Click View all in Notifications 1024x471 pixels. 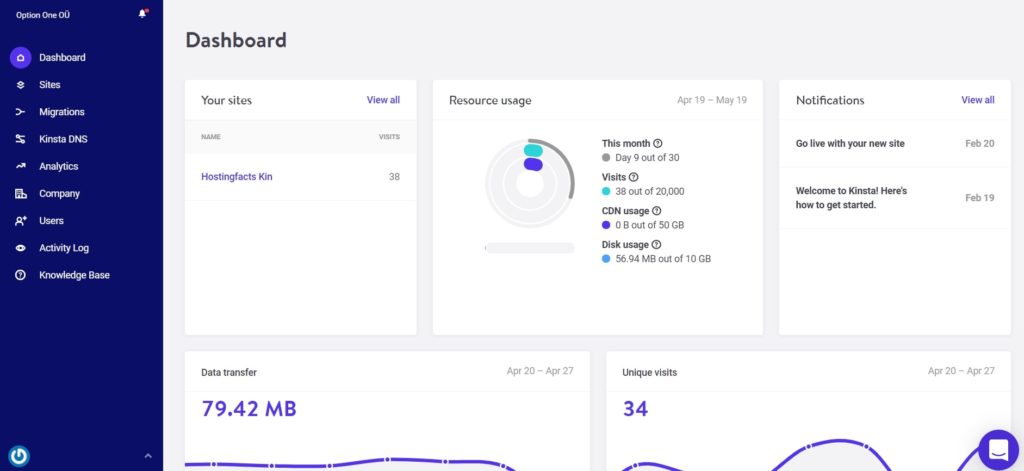[x=978, y=100]
